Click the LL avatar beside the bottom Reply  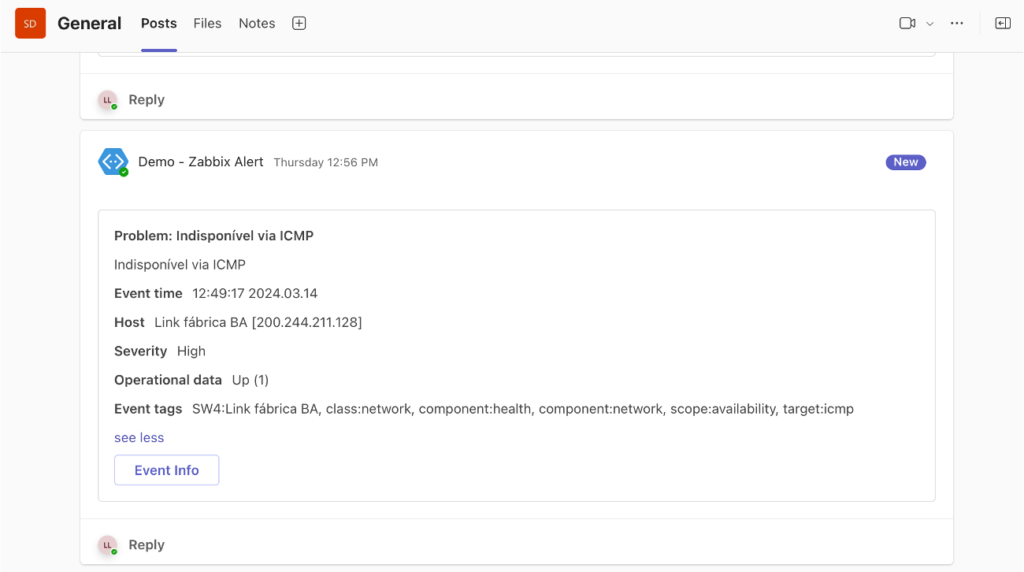[108, 545]
